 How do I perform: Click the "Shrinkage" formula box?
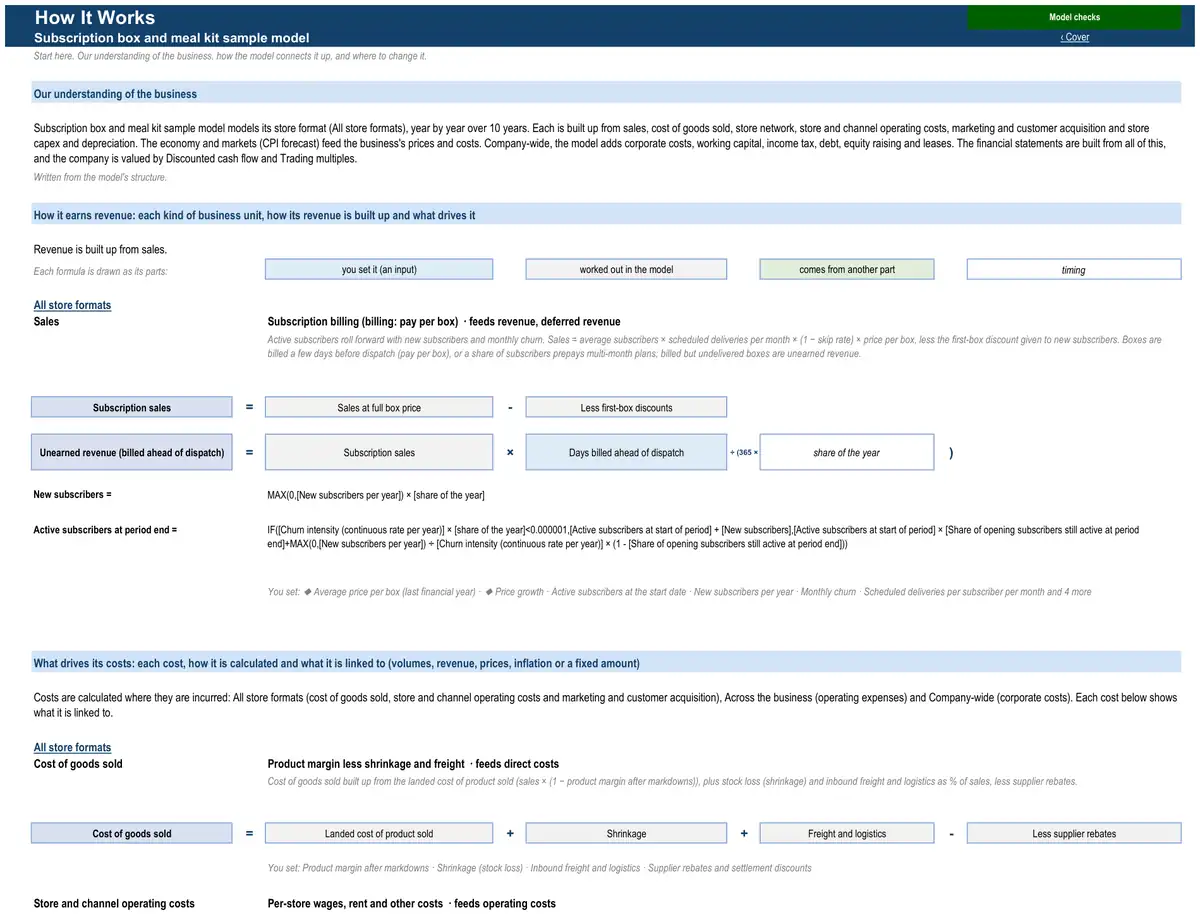[626, 833]
